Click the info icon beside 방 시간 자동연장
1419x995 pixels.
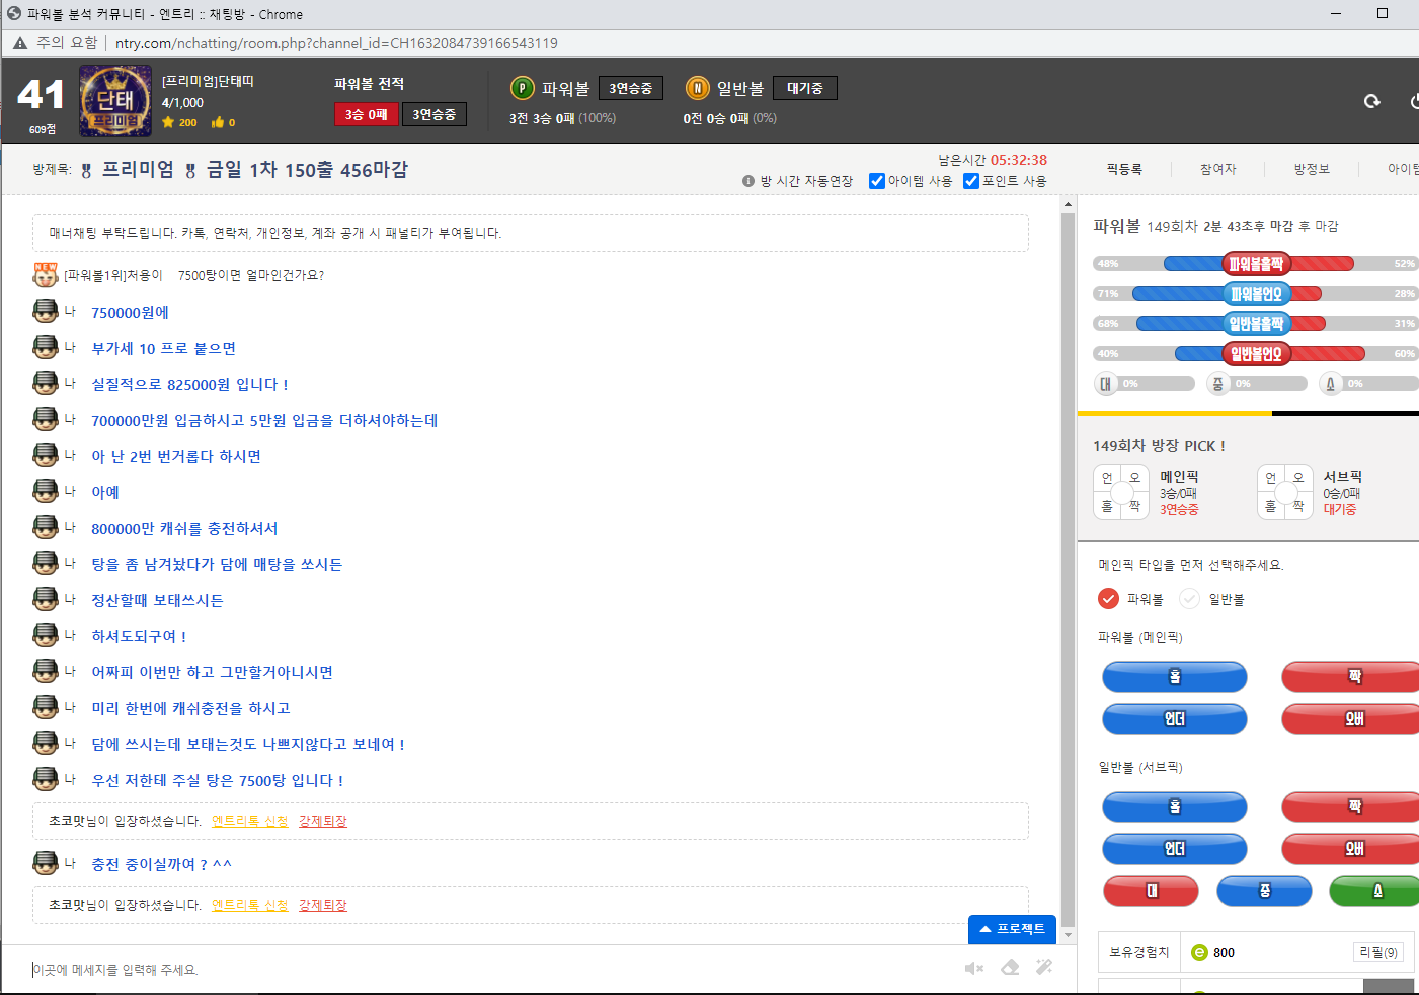pyautogui.click(x=748, y=181)
